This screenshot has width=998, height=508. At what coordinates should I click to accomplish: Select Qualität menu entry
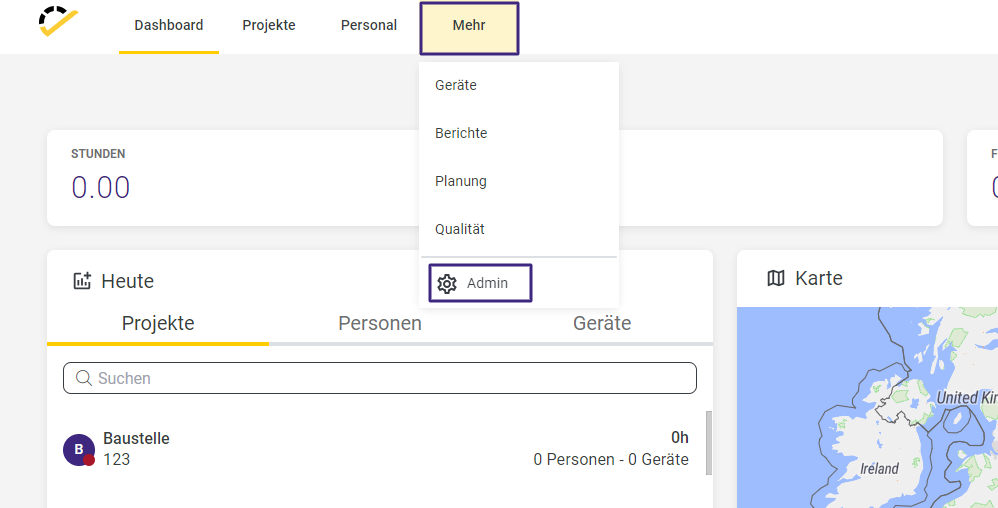click(460, 229)
